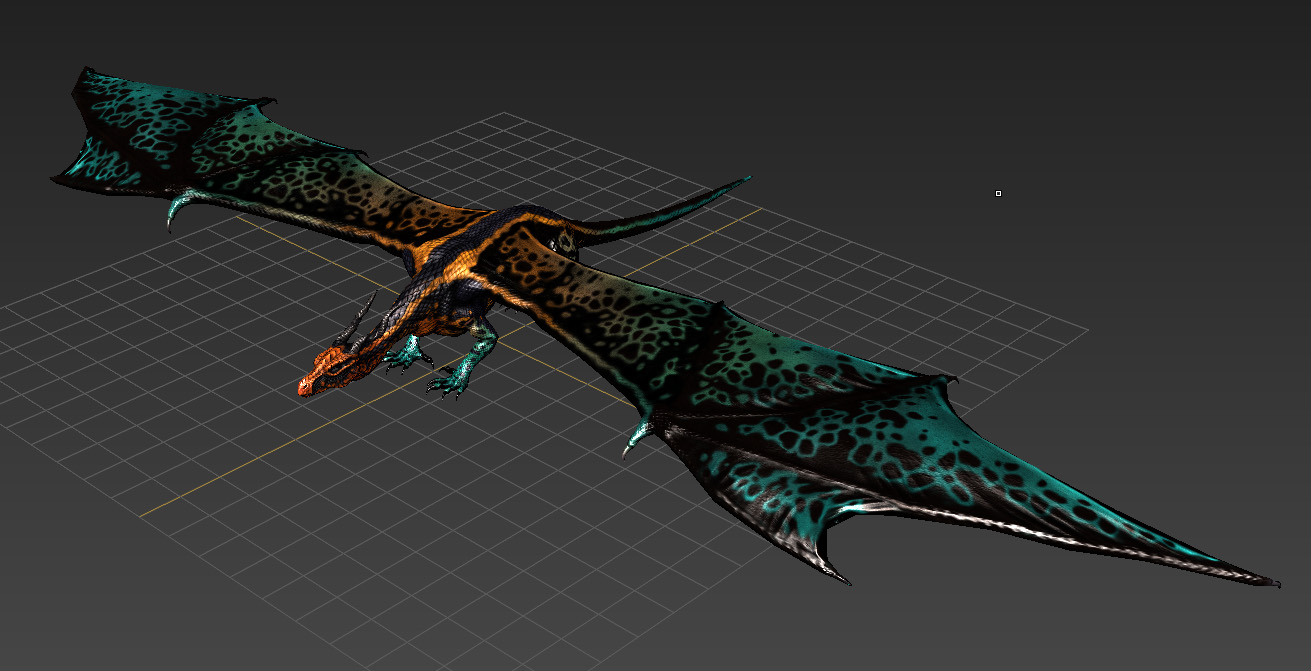Select the dragon's left wing membrane
Viewport: 1311px width, 671px height.
click(850, 450)
